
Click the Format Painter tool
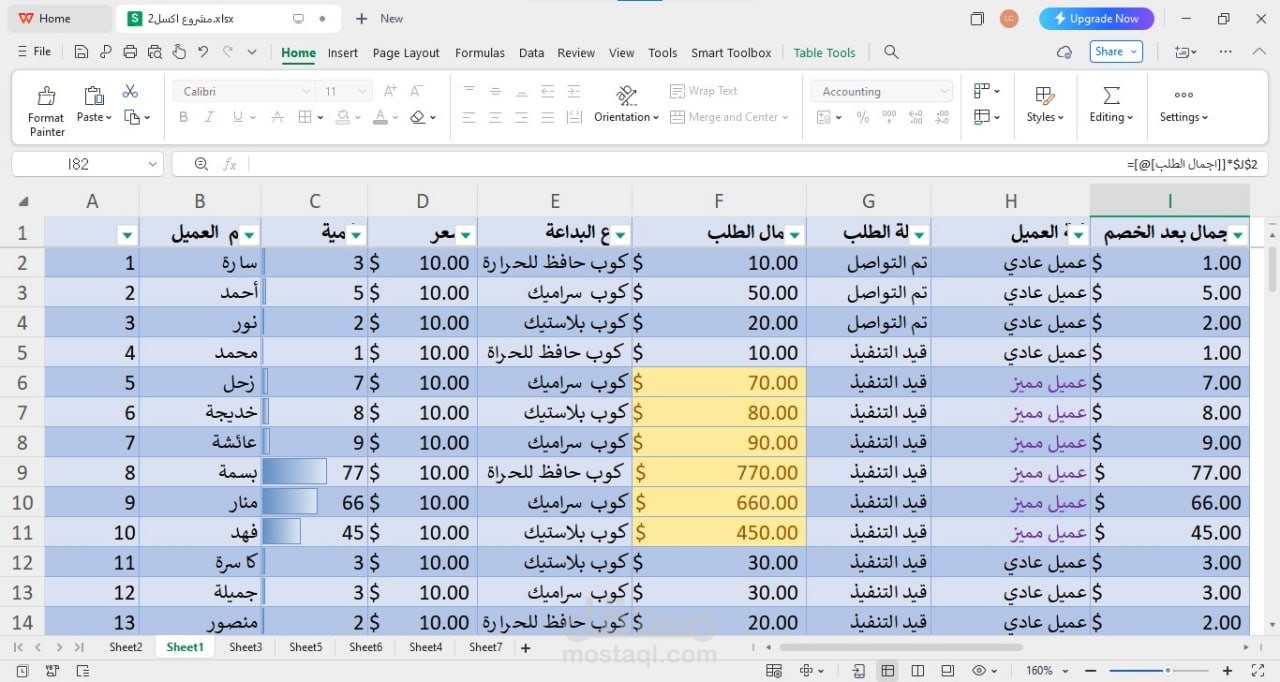(x=46, y=111)
